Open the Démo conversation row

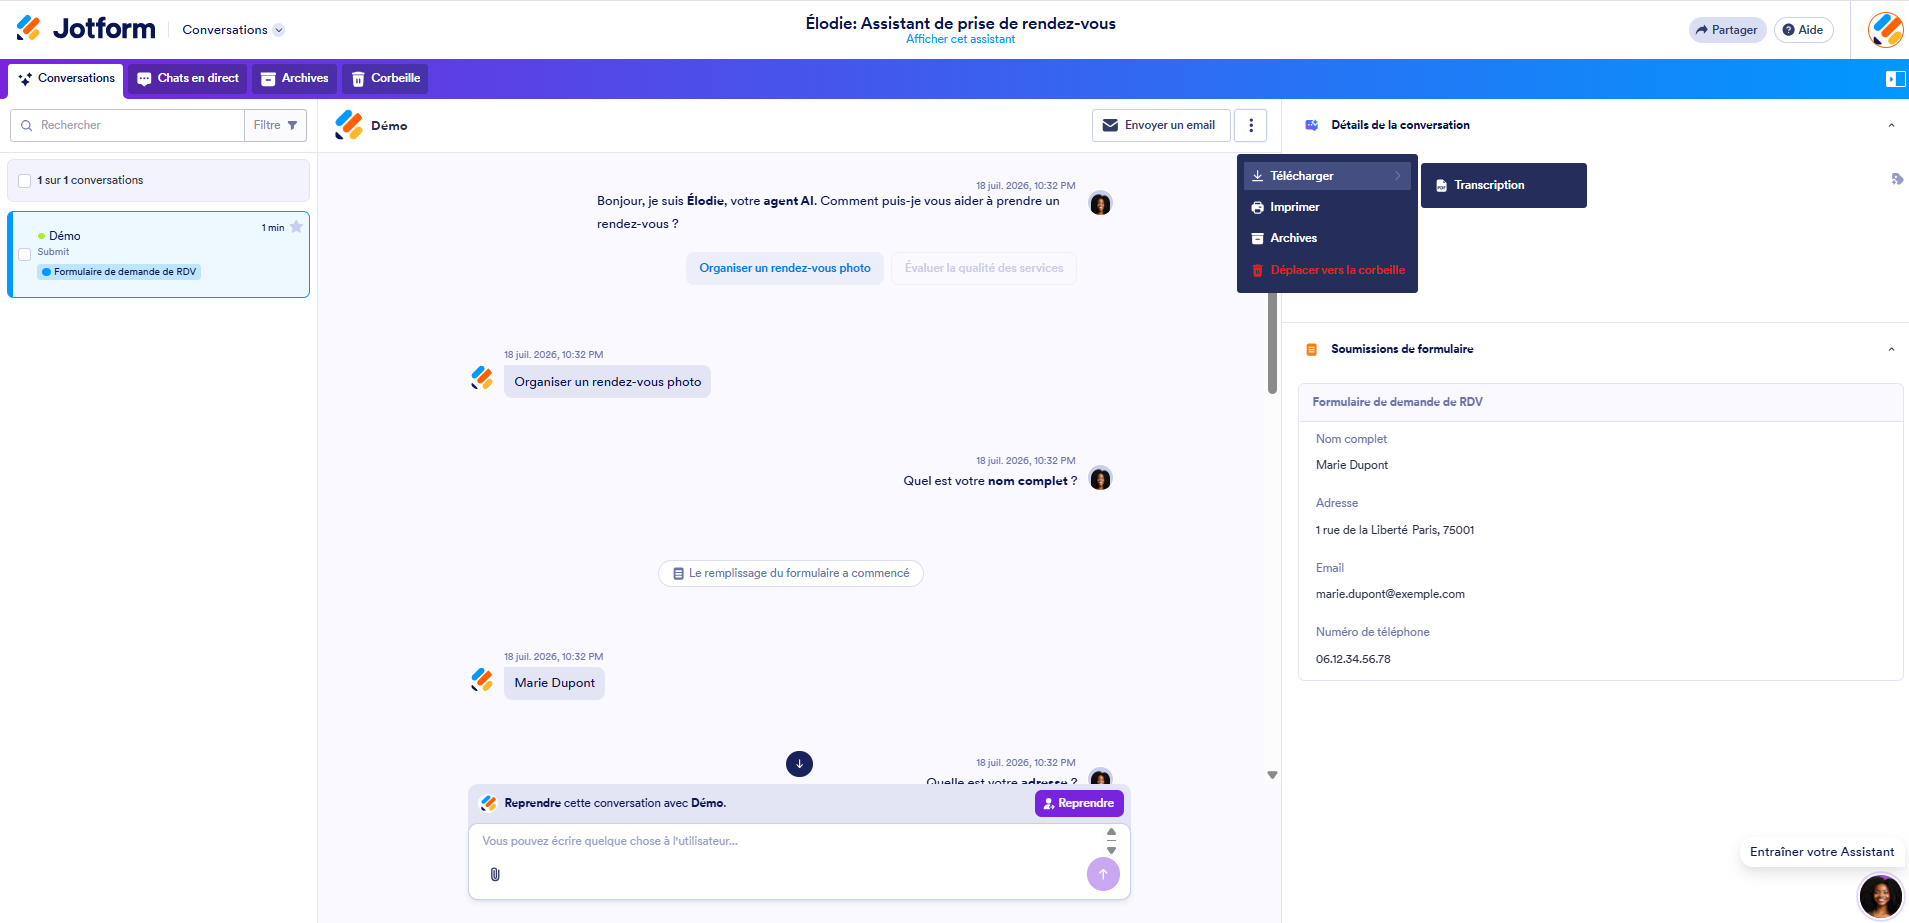tap(159, 254)
